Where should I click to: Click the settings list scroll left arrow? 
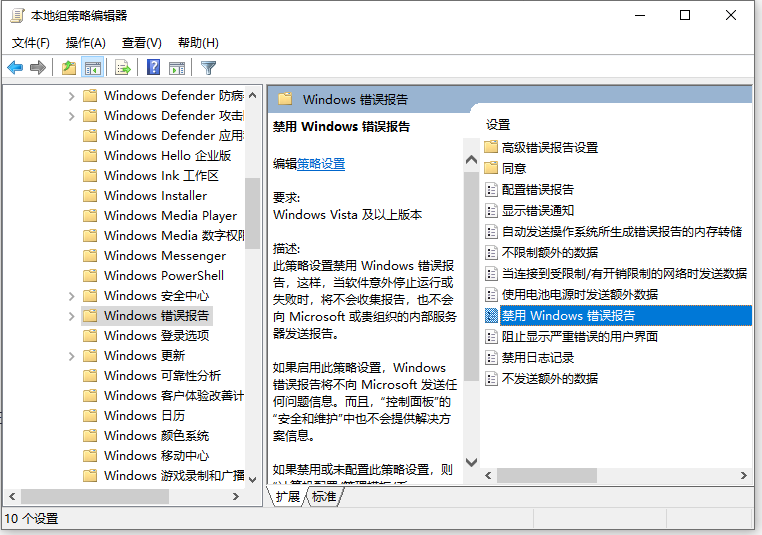(x=488, y=475)
